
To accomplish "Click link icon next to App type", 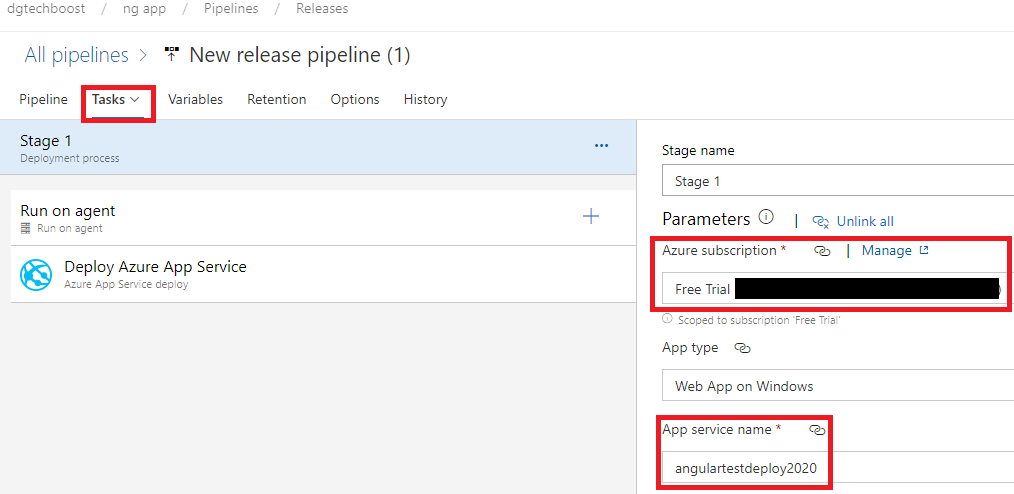I will pyautogui.click(x=742, y=348).
